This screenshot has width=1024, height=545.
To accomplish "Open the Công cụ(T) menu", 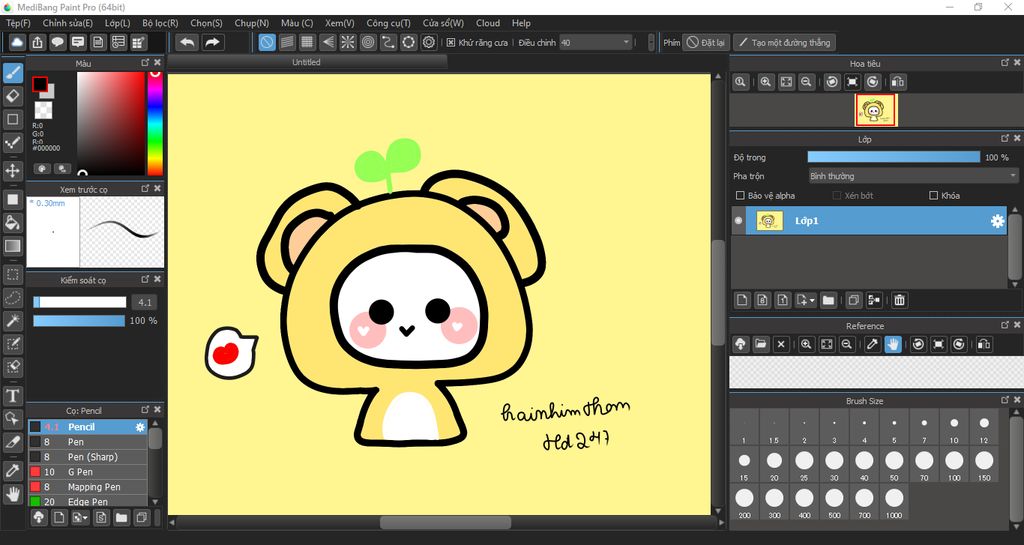I will click(389, 23).
